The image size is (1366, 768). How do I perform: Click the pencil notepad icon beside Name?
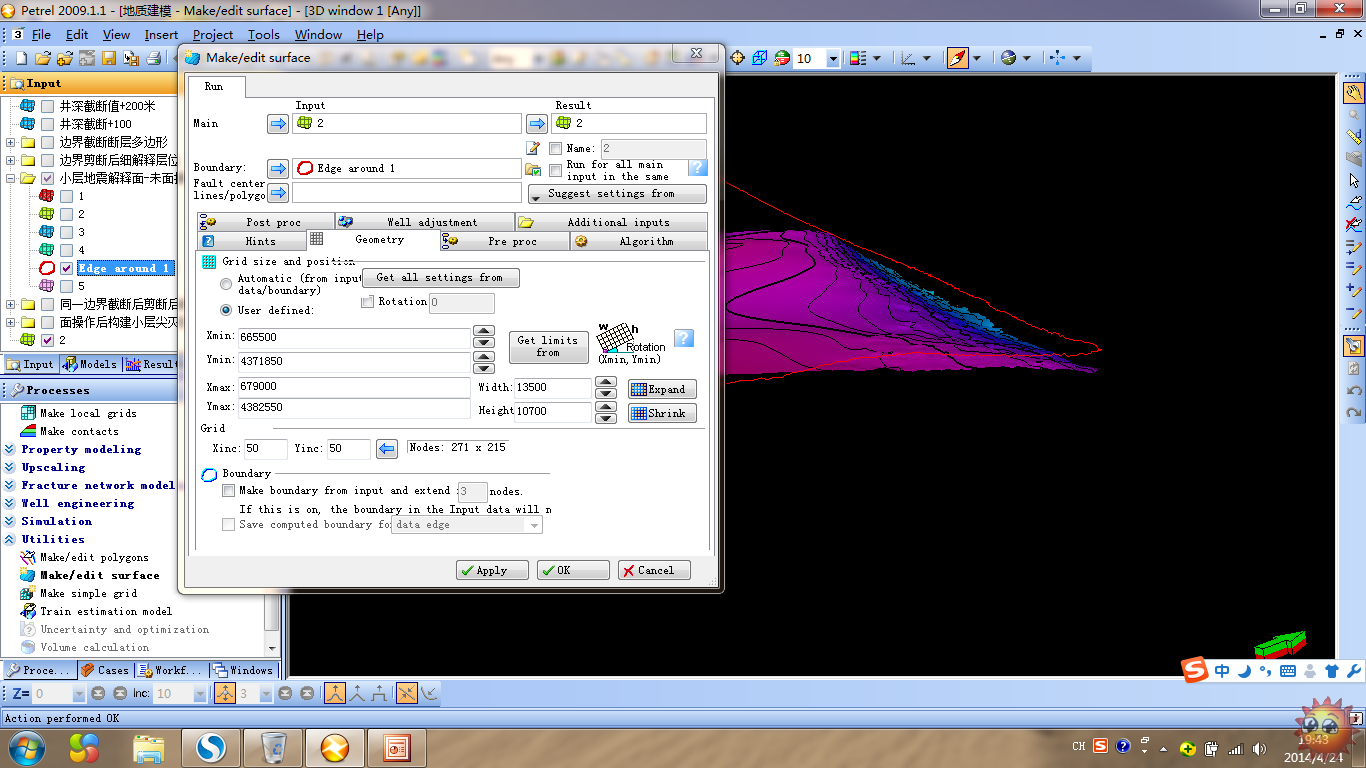click(x=534, y=148)
